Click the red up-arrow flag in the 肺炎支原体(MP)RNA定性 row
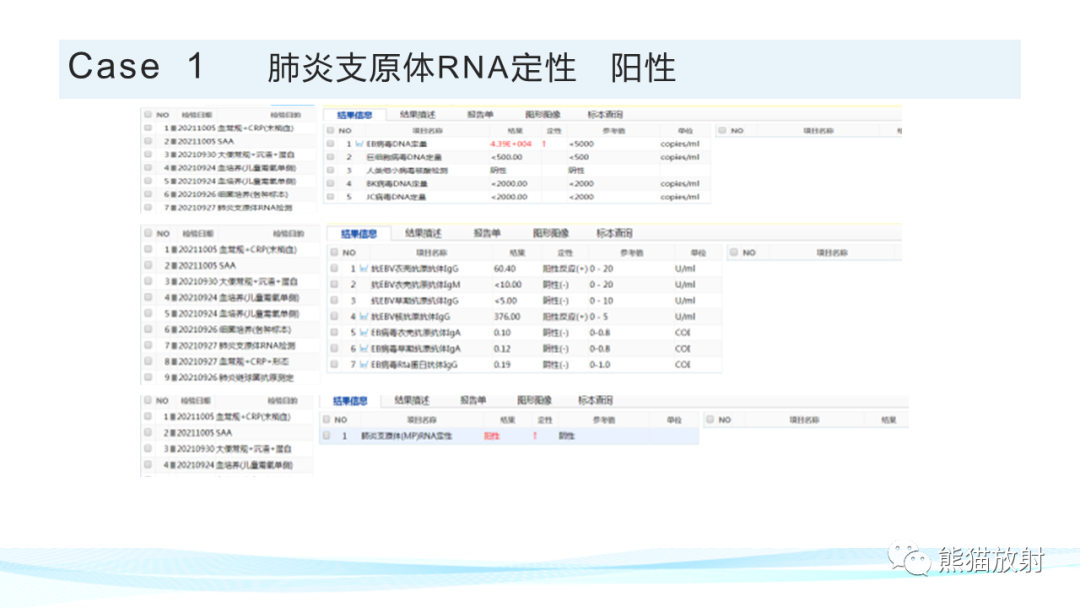The image size is (1080, 608). pyautogui.click(x=535, y=436)
